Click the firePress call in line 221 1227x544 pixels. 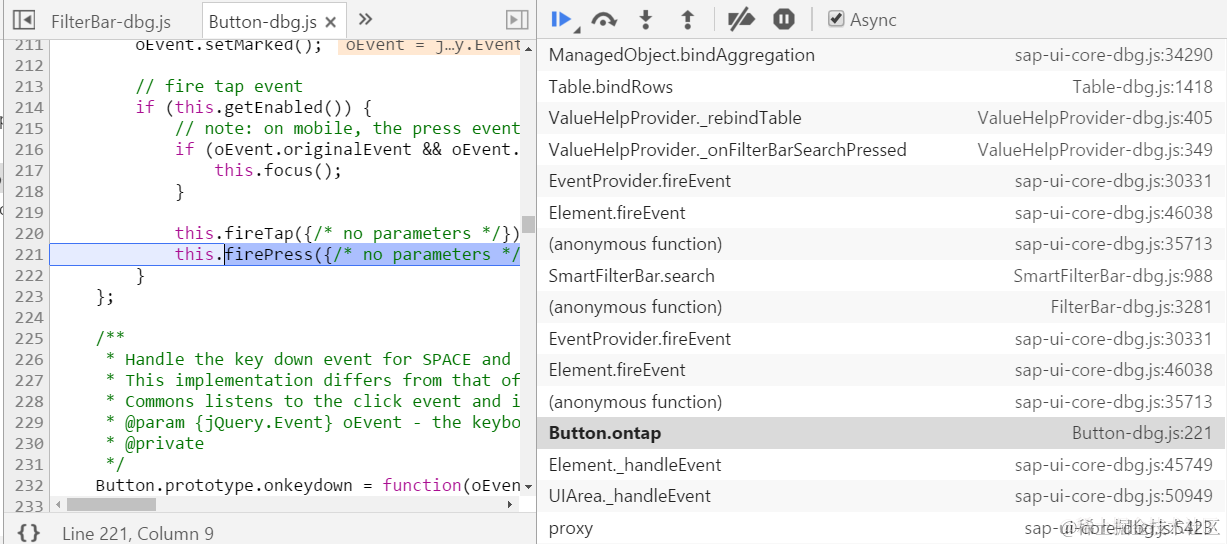[269, 254]
